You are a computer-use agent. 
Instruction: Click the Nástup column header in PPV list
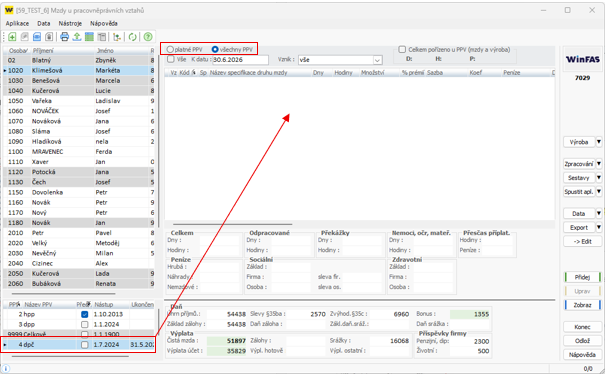coord(110,305)
